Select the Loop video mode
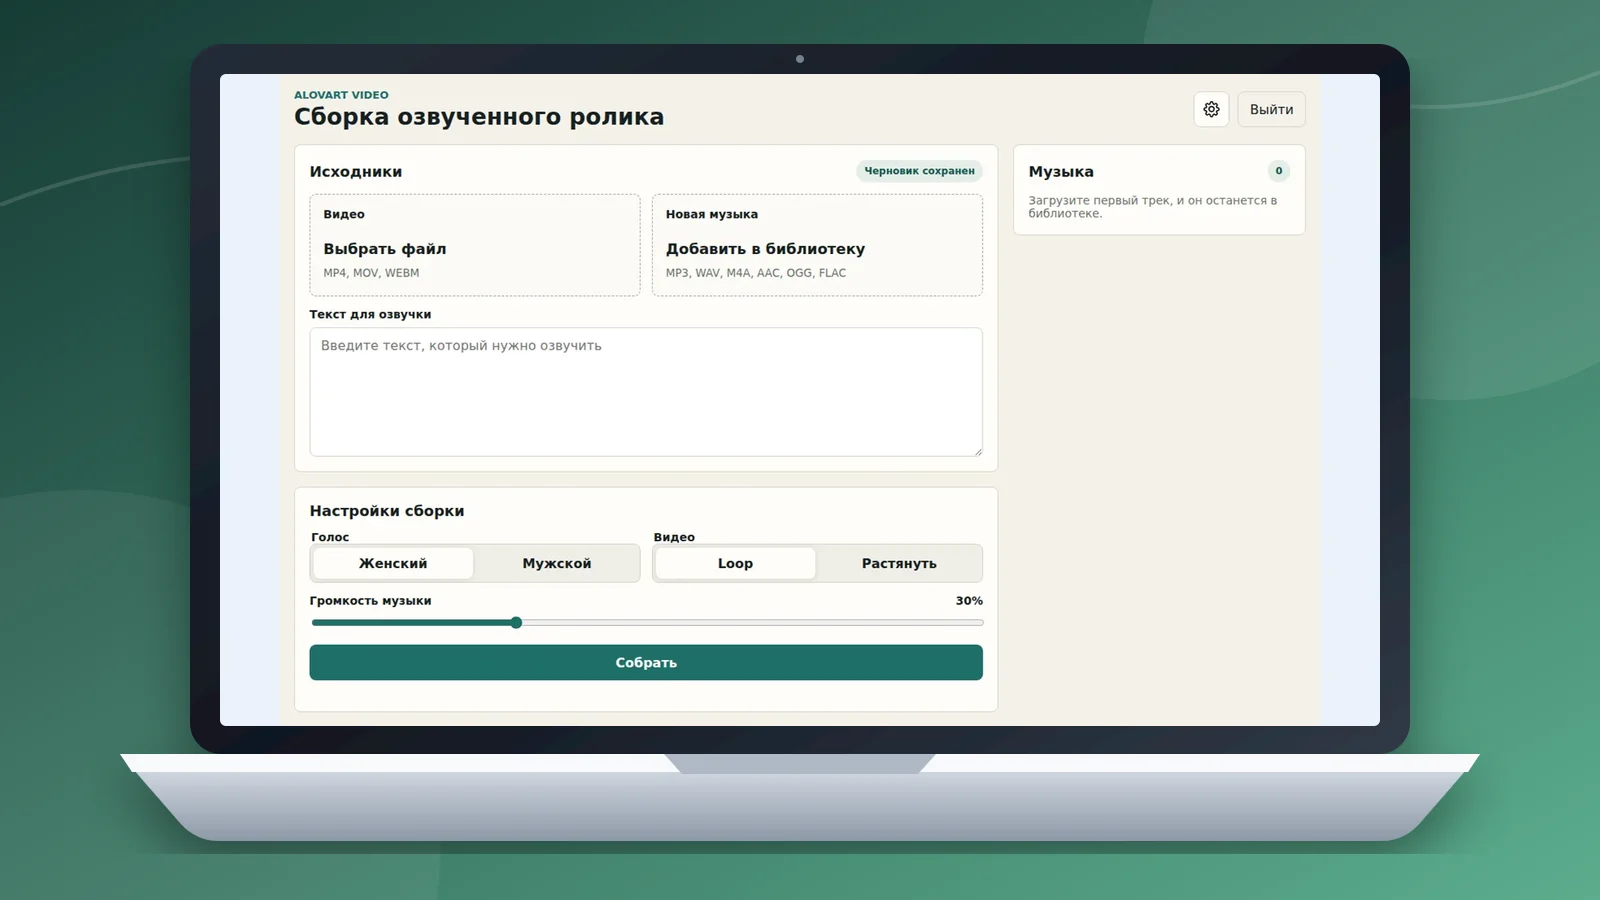 (x=735, y=563)
